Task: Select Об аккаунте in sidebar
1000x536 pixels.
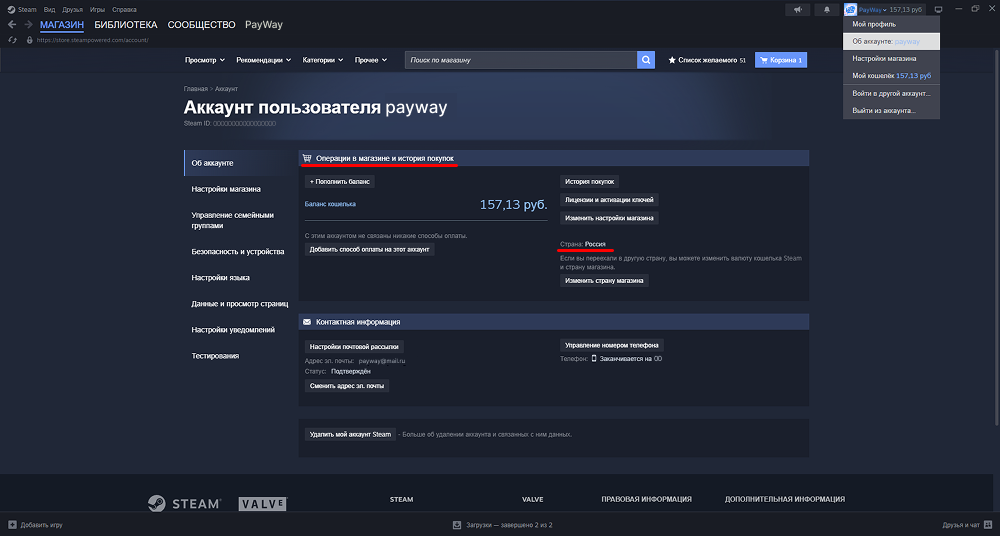Action: [x=239, y=163]
